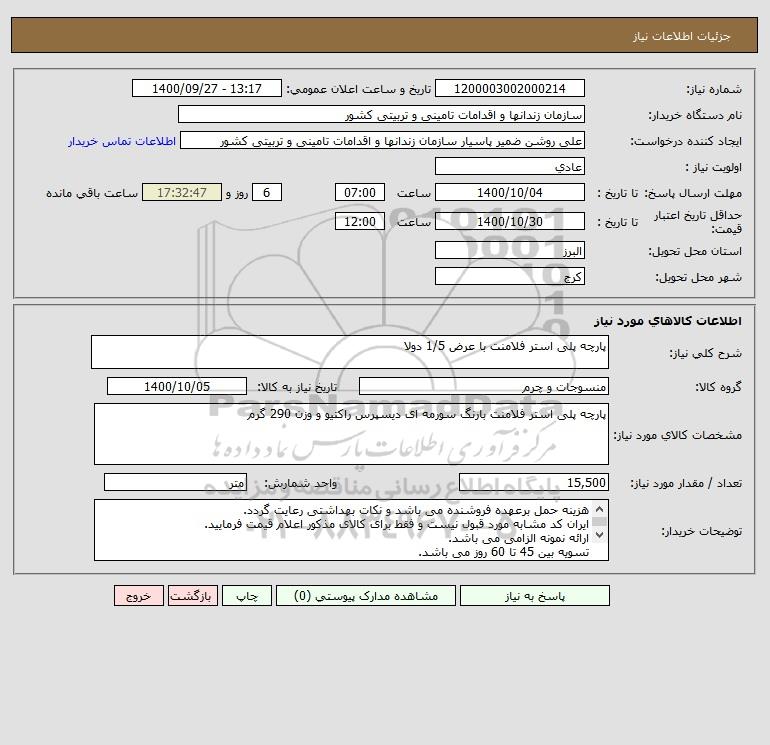Open اطلاعات تماس خریدار link
The height and width of the screenshot is (745, 770).
coord(122,141)
